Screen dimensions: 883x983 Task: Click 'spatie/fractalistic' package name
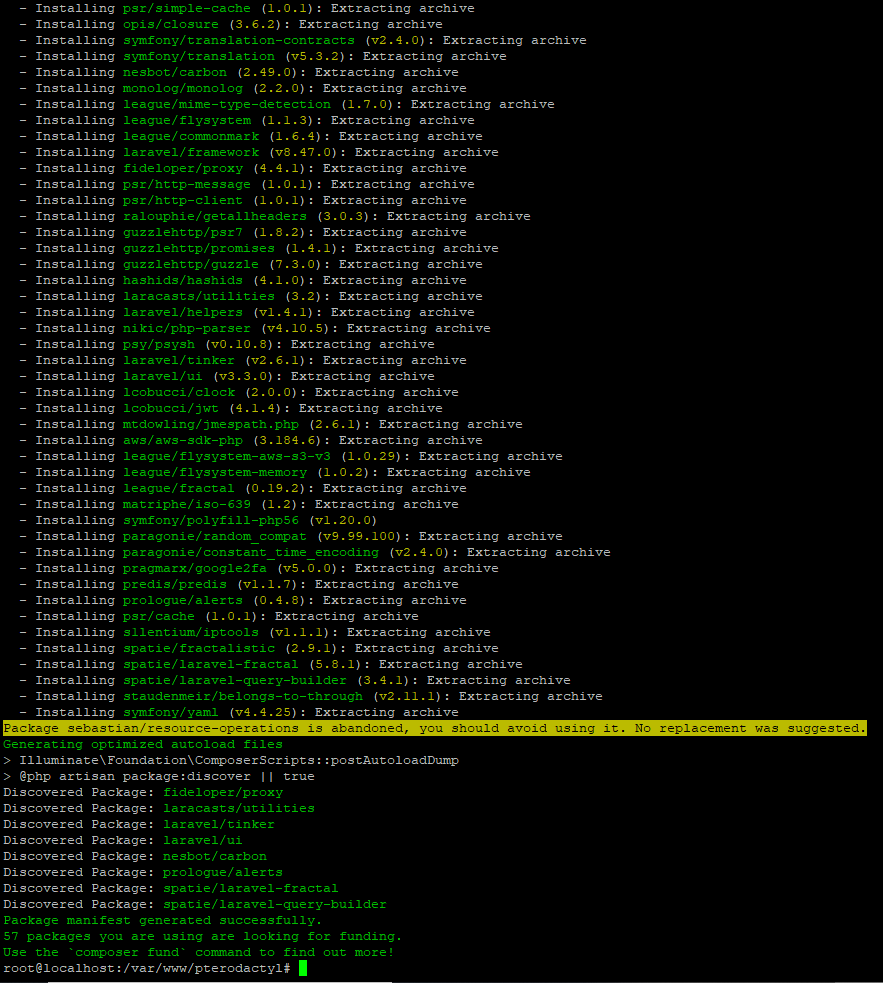click(x=198, y=648)
